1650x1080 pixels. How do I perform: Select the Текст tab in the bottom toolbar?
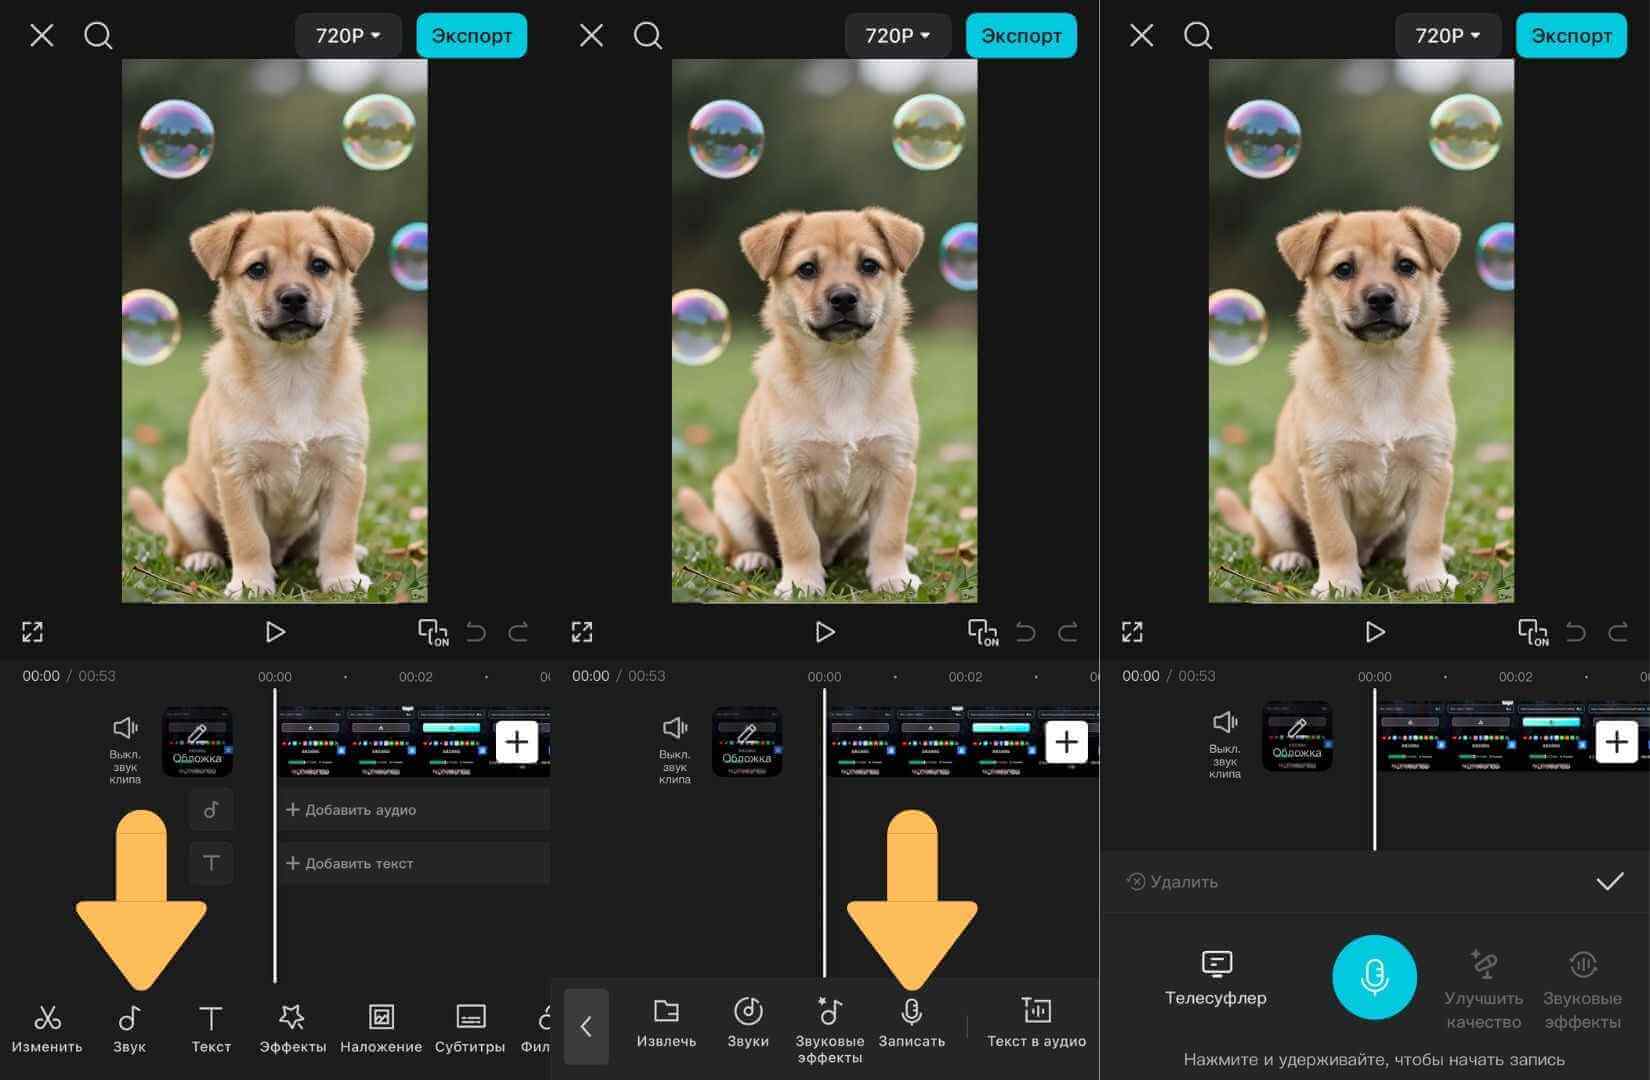click(211, 1028)
